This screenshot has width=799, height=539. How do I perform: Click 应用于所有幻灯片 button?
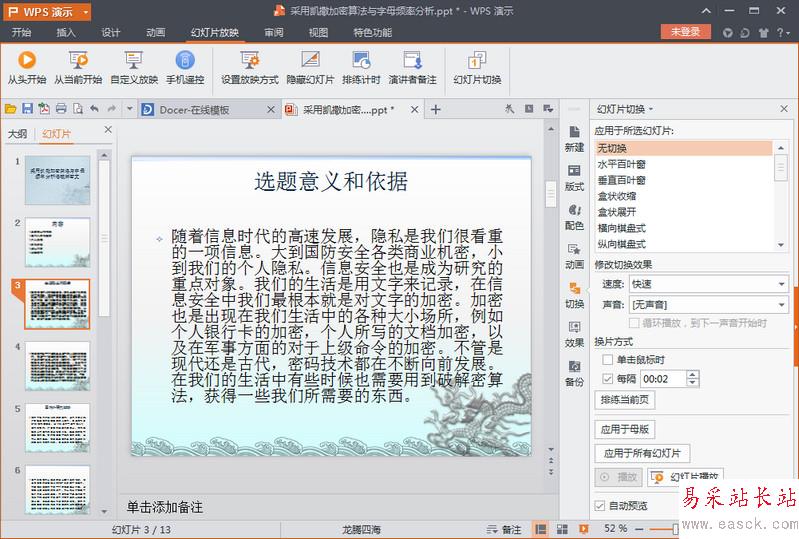[x=642, y=453]
